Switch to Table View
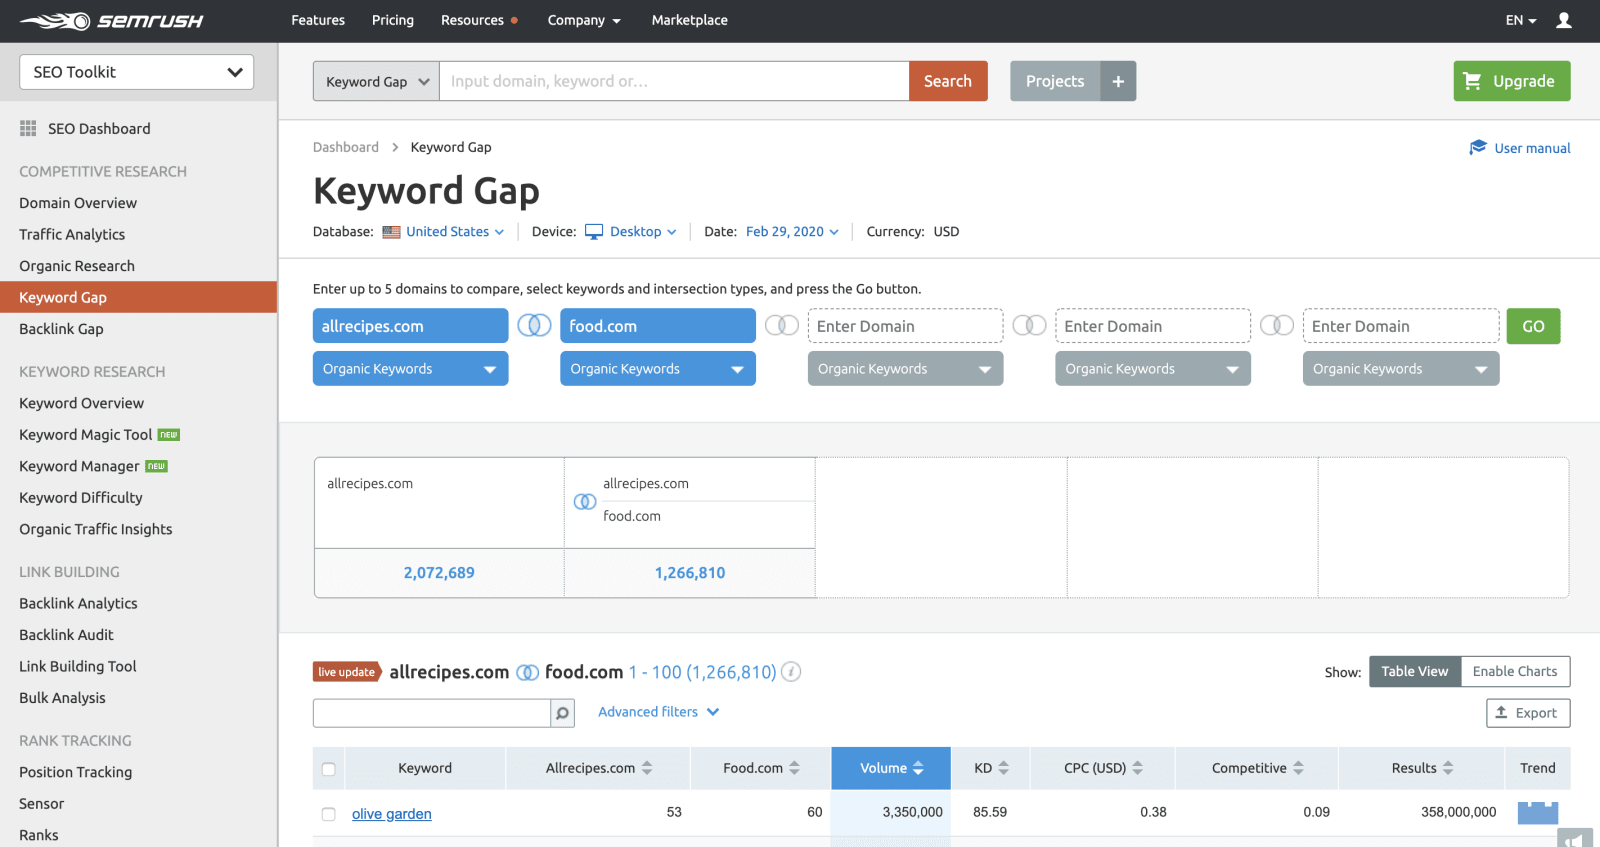The width and height of the screenshot is (1600, 847). coord(1414,671)
